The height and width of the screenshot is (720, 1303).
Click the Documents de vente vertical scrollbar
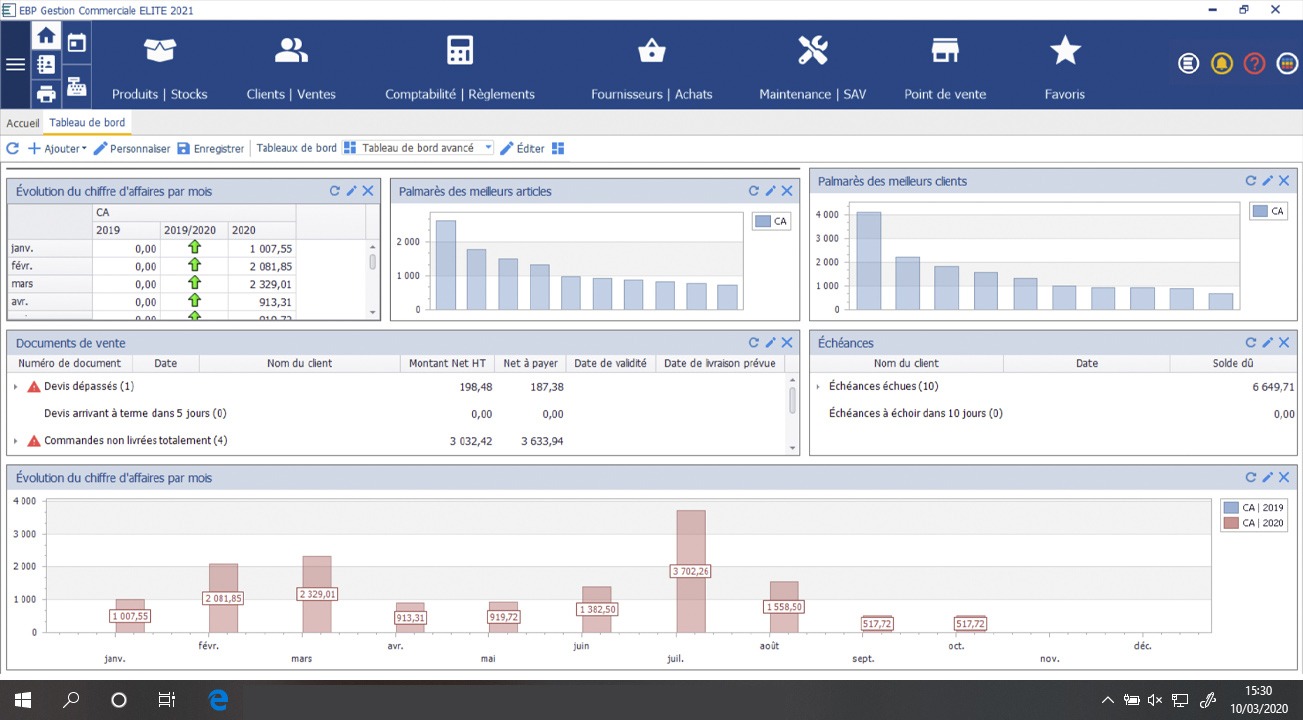[x=792, y=400]
